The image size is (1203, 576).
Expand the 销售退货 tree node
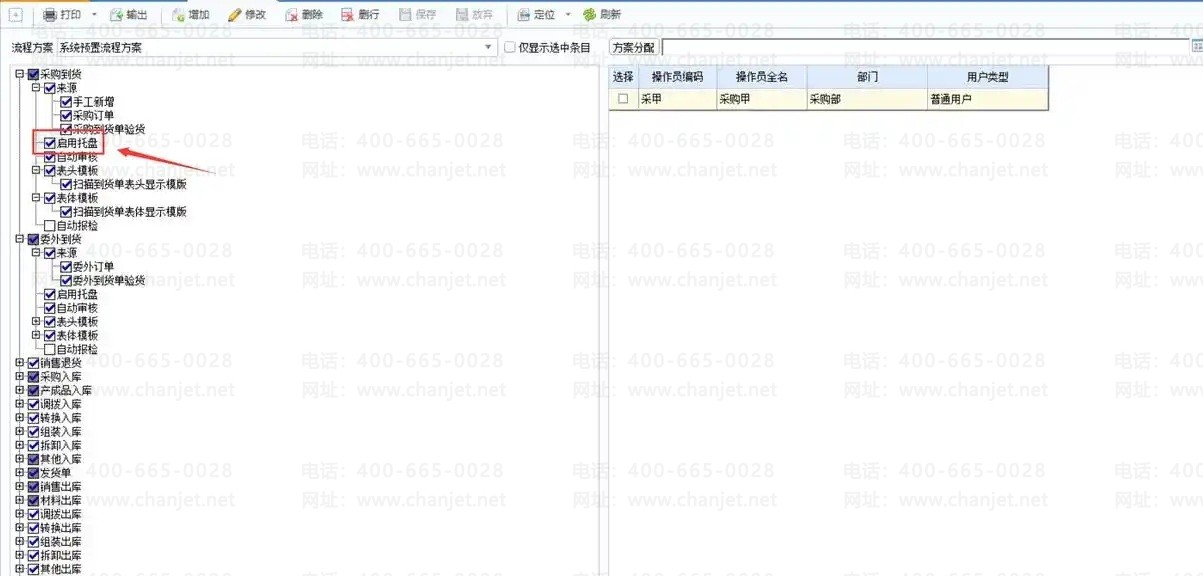pyautogui.click(x=20, y=363)
